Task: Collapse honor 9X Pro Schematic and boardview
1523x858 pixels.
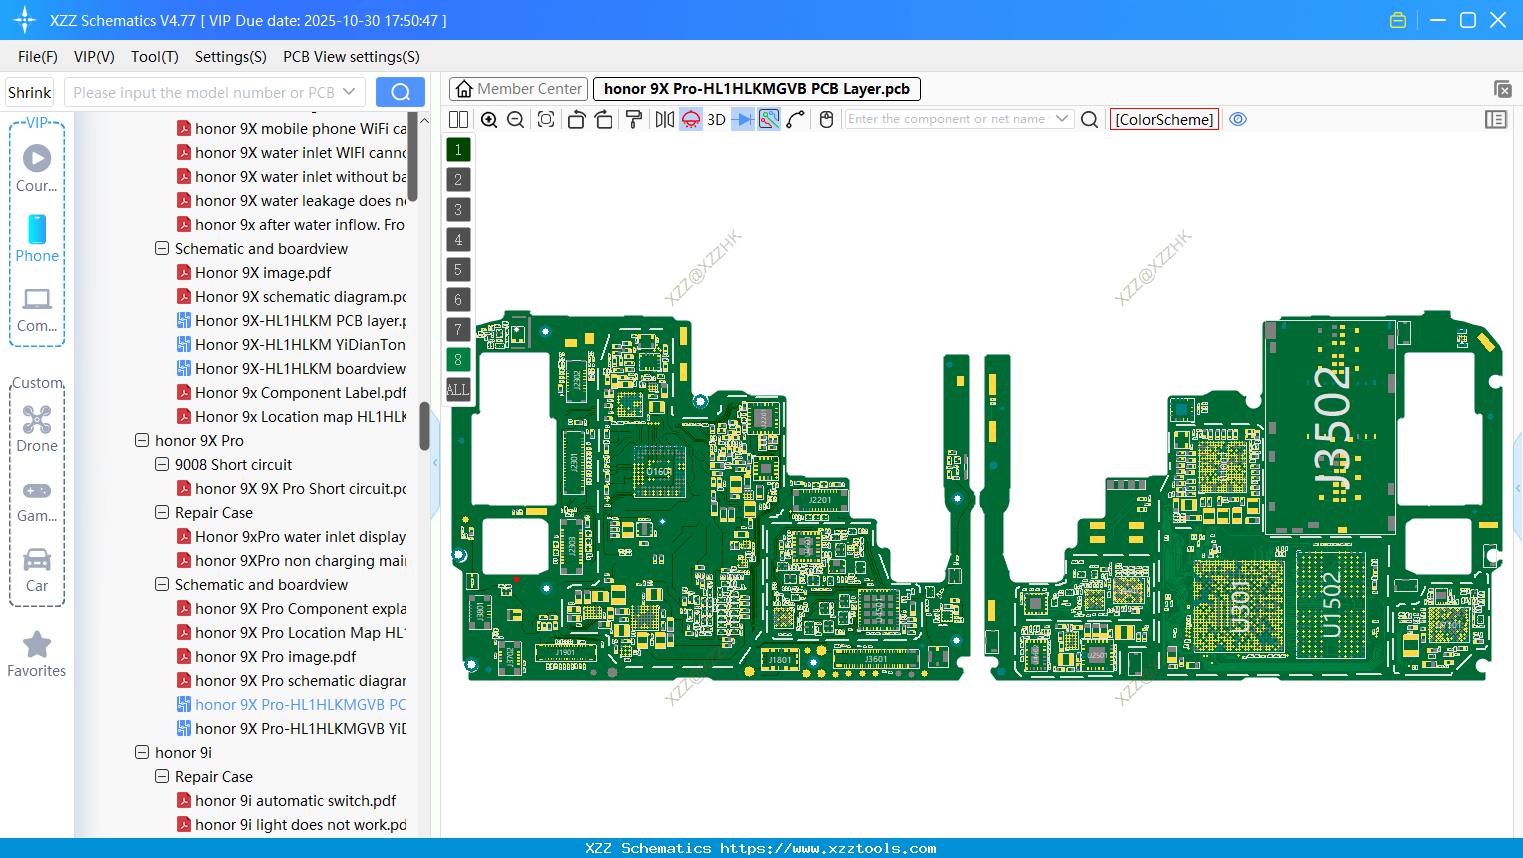Action: coord(162,584)
